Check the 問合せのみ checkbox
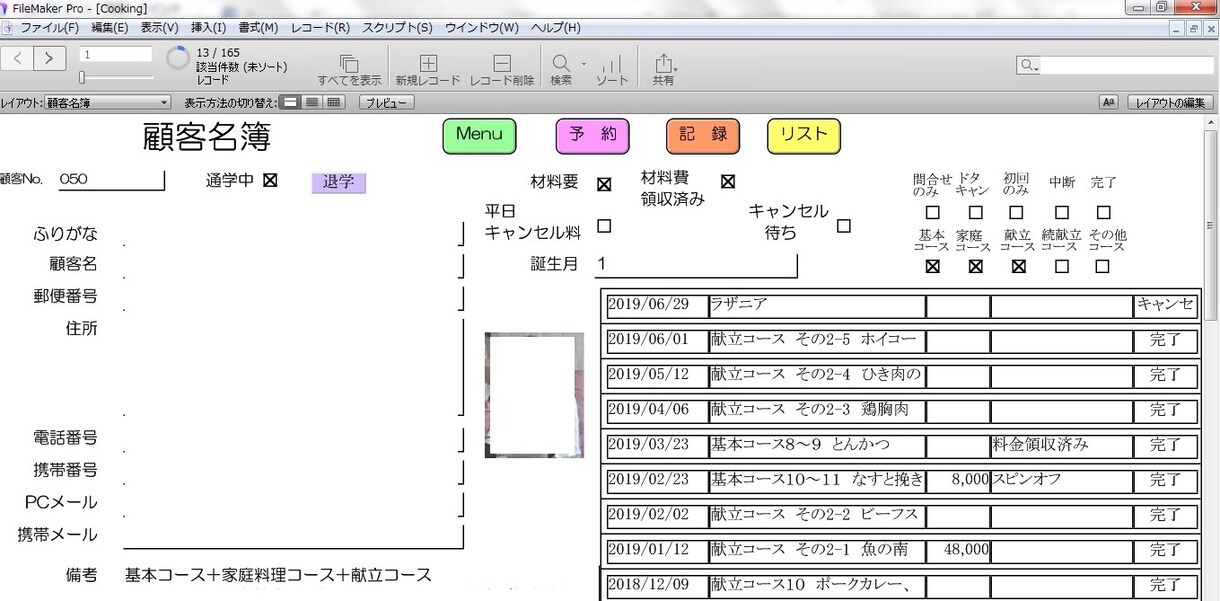 coord(933,212)
